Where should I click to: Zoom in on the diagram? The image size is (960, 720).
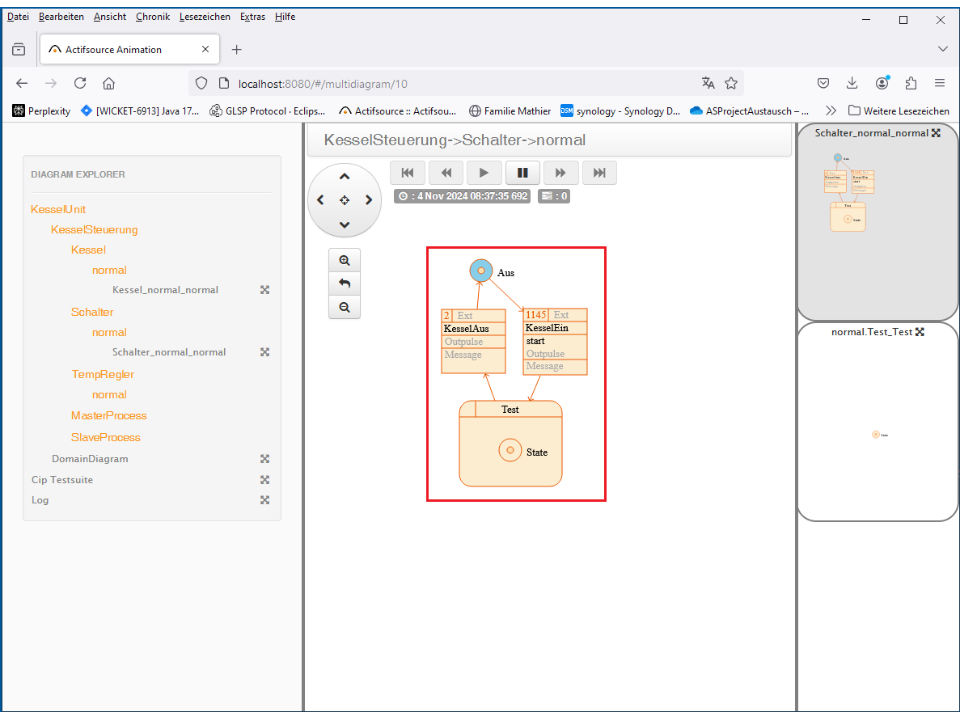[344, 261]
